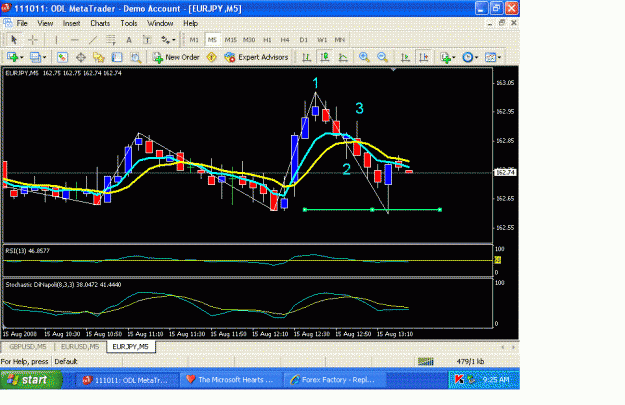The image size is (625, 405).
Task: Switch to H1 timeframe
Action: point(267,39)
